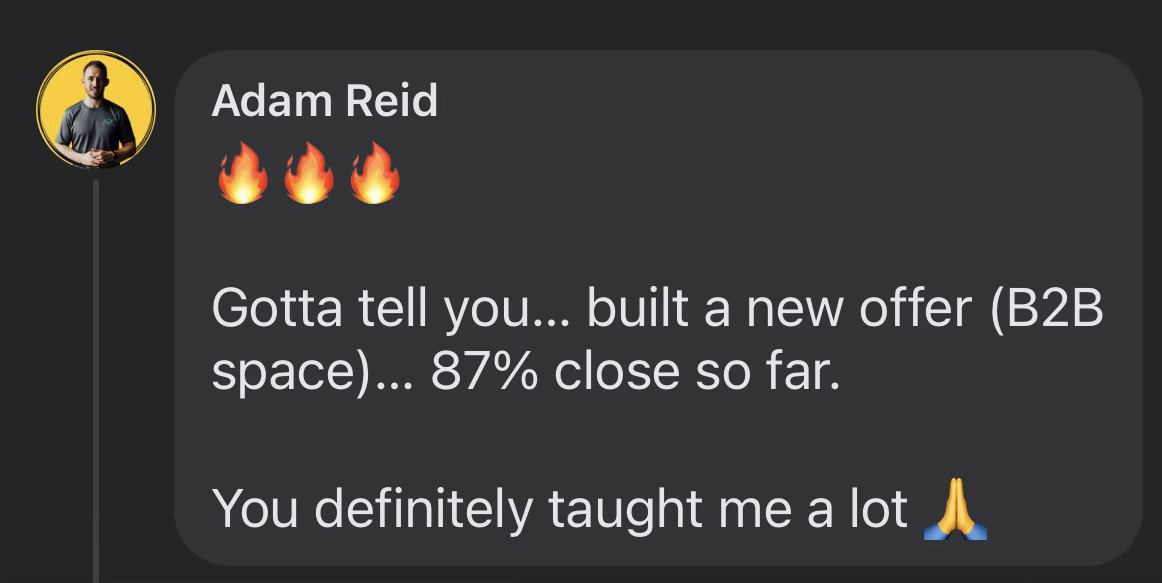Click the "(B2B" text in the comment

tap(1045, 311)
